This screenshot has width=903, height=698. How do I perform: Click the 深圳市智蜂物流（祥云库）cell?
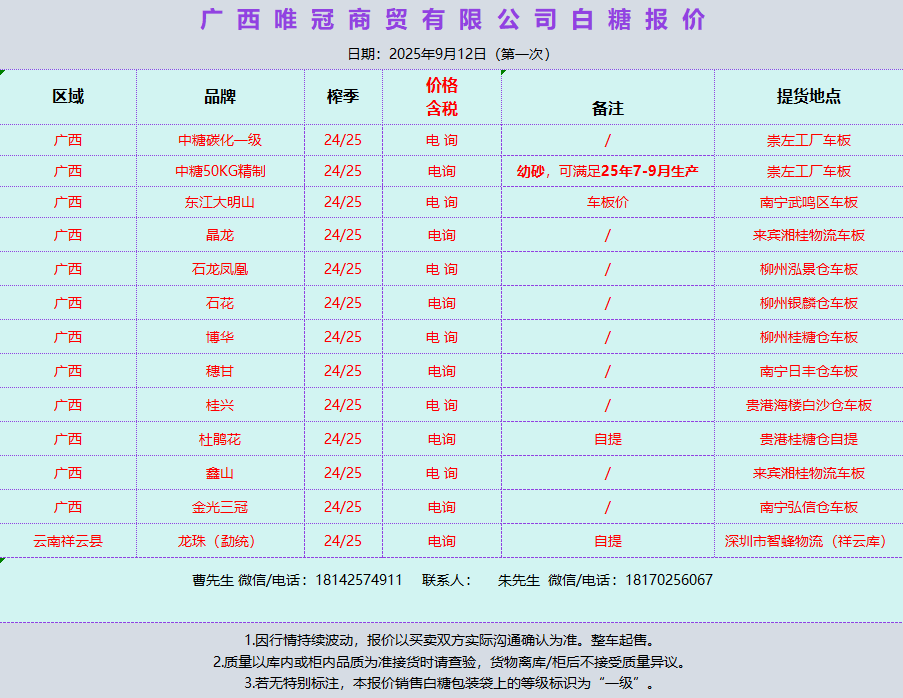coord(808,541)
